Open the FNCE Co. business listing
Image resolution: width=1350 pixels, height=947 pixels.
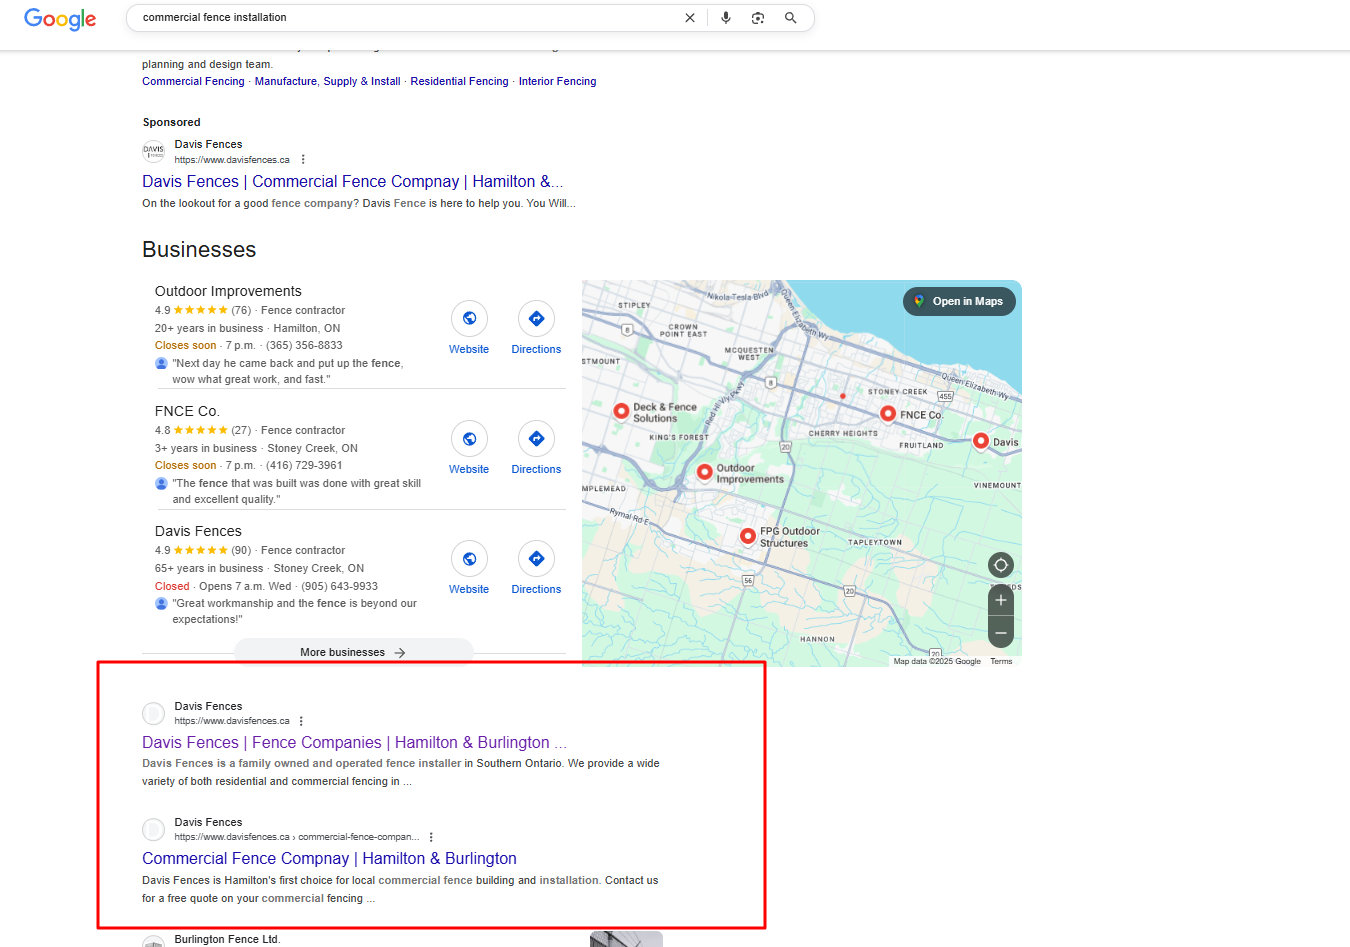[x=187, y=411]
